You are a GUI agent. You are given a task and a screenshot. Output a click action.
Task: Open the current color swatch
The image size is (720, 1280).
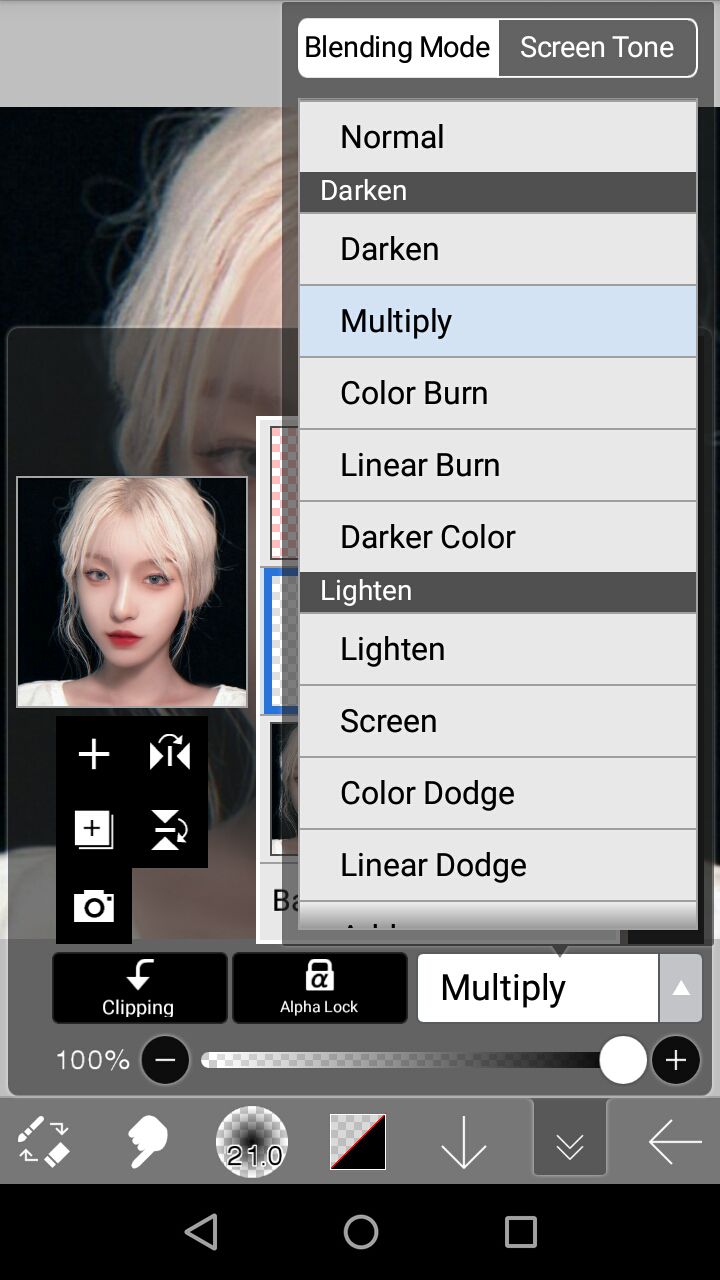[358, 1141]
